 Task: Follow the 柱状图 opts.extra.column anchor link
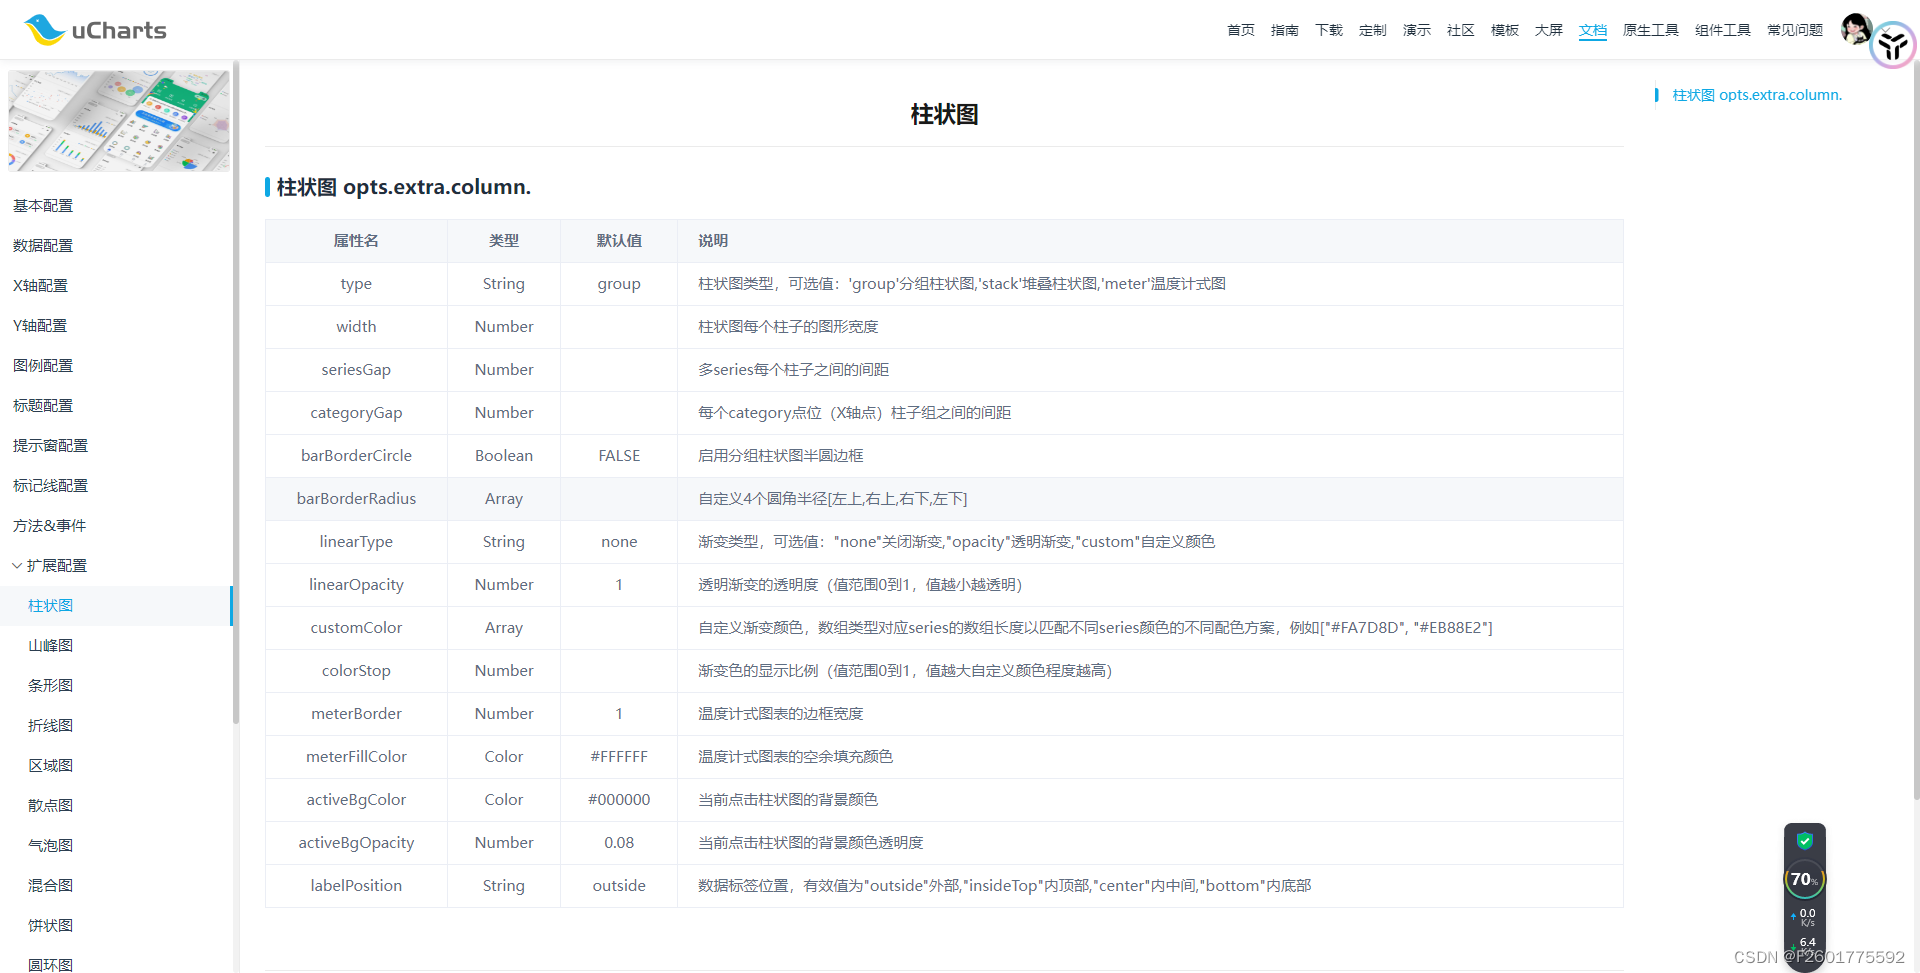pos(1757,94)
